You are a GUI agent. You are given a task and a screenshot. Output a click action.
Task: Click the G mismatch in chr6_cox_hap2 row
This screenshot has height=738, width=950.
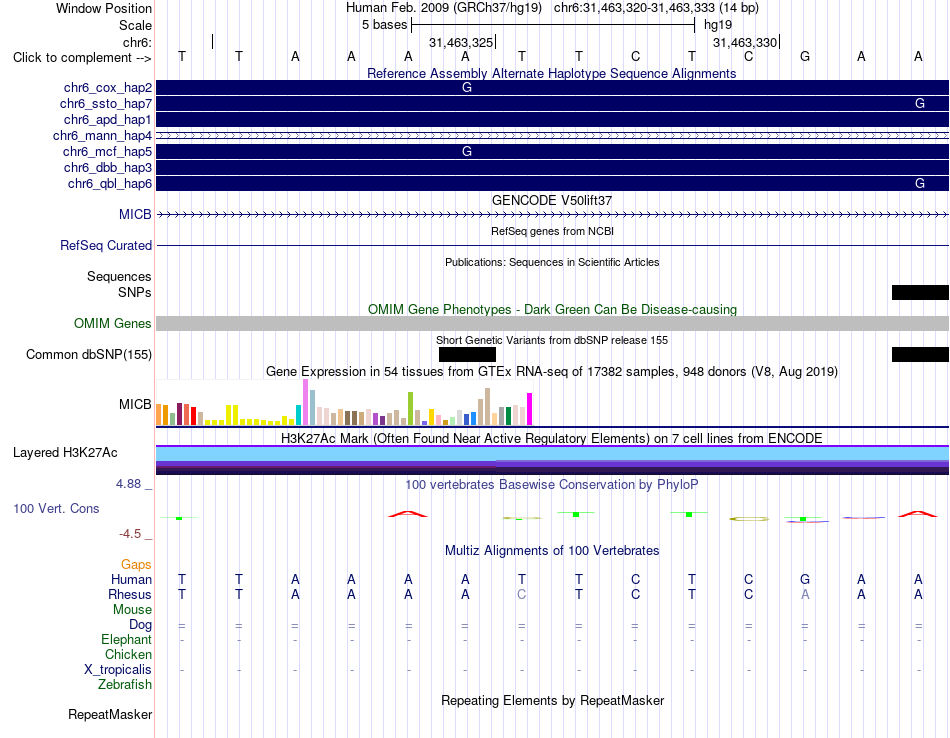467,88
